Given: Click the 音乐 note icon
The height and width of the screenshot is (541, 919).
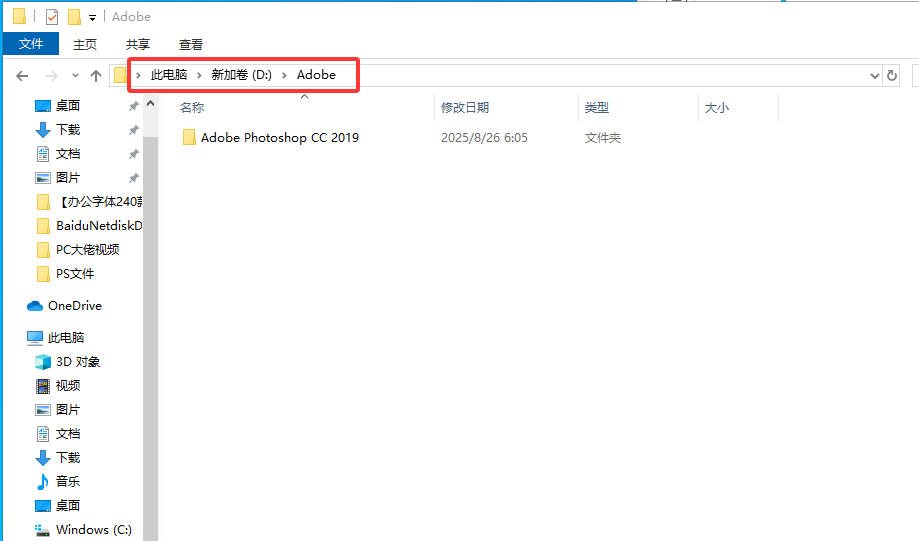Looking at the screenshot, I should 43,482.
